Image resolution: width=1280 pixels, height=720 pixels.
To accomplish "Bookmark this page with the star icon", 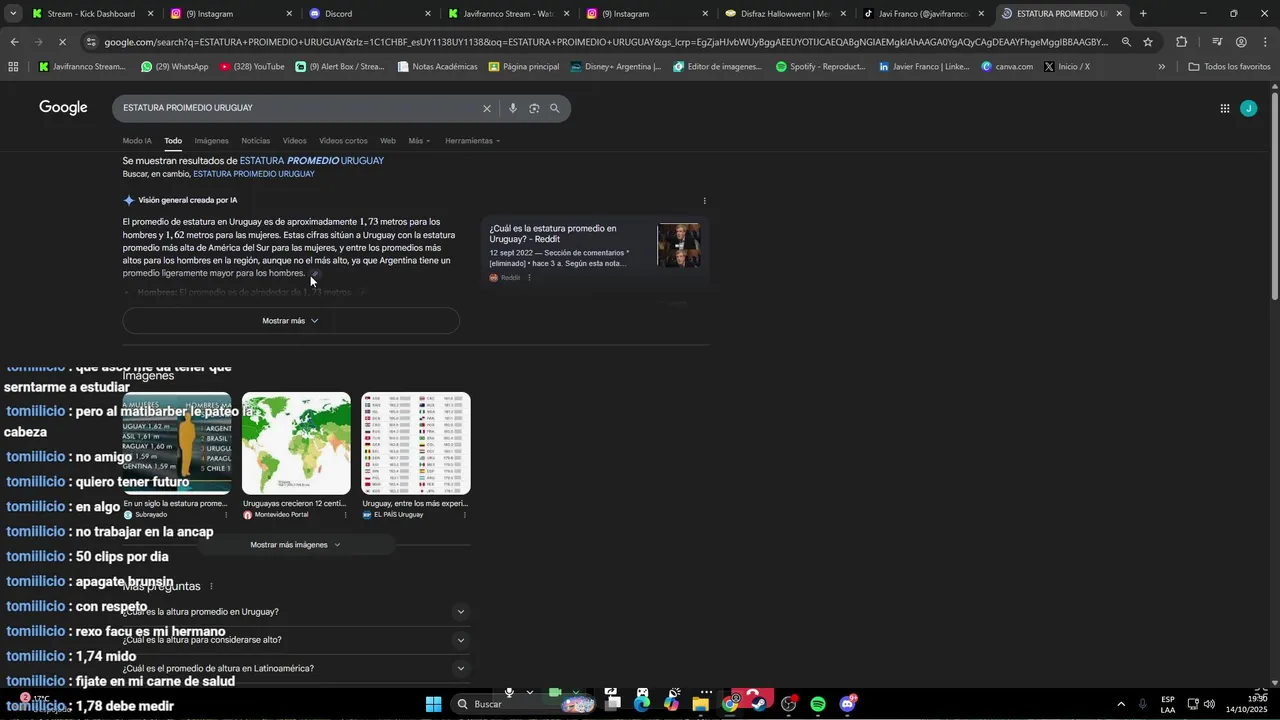I will pos(1148,42).
